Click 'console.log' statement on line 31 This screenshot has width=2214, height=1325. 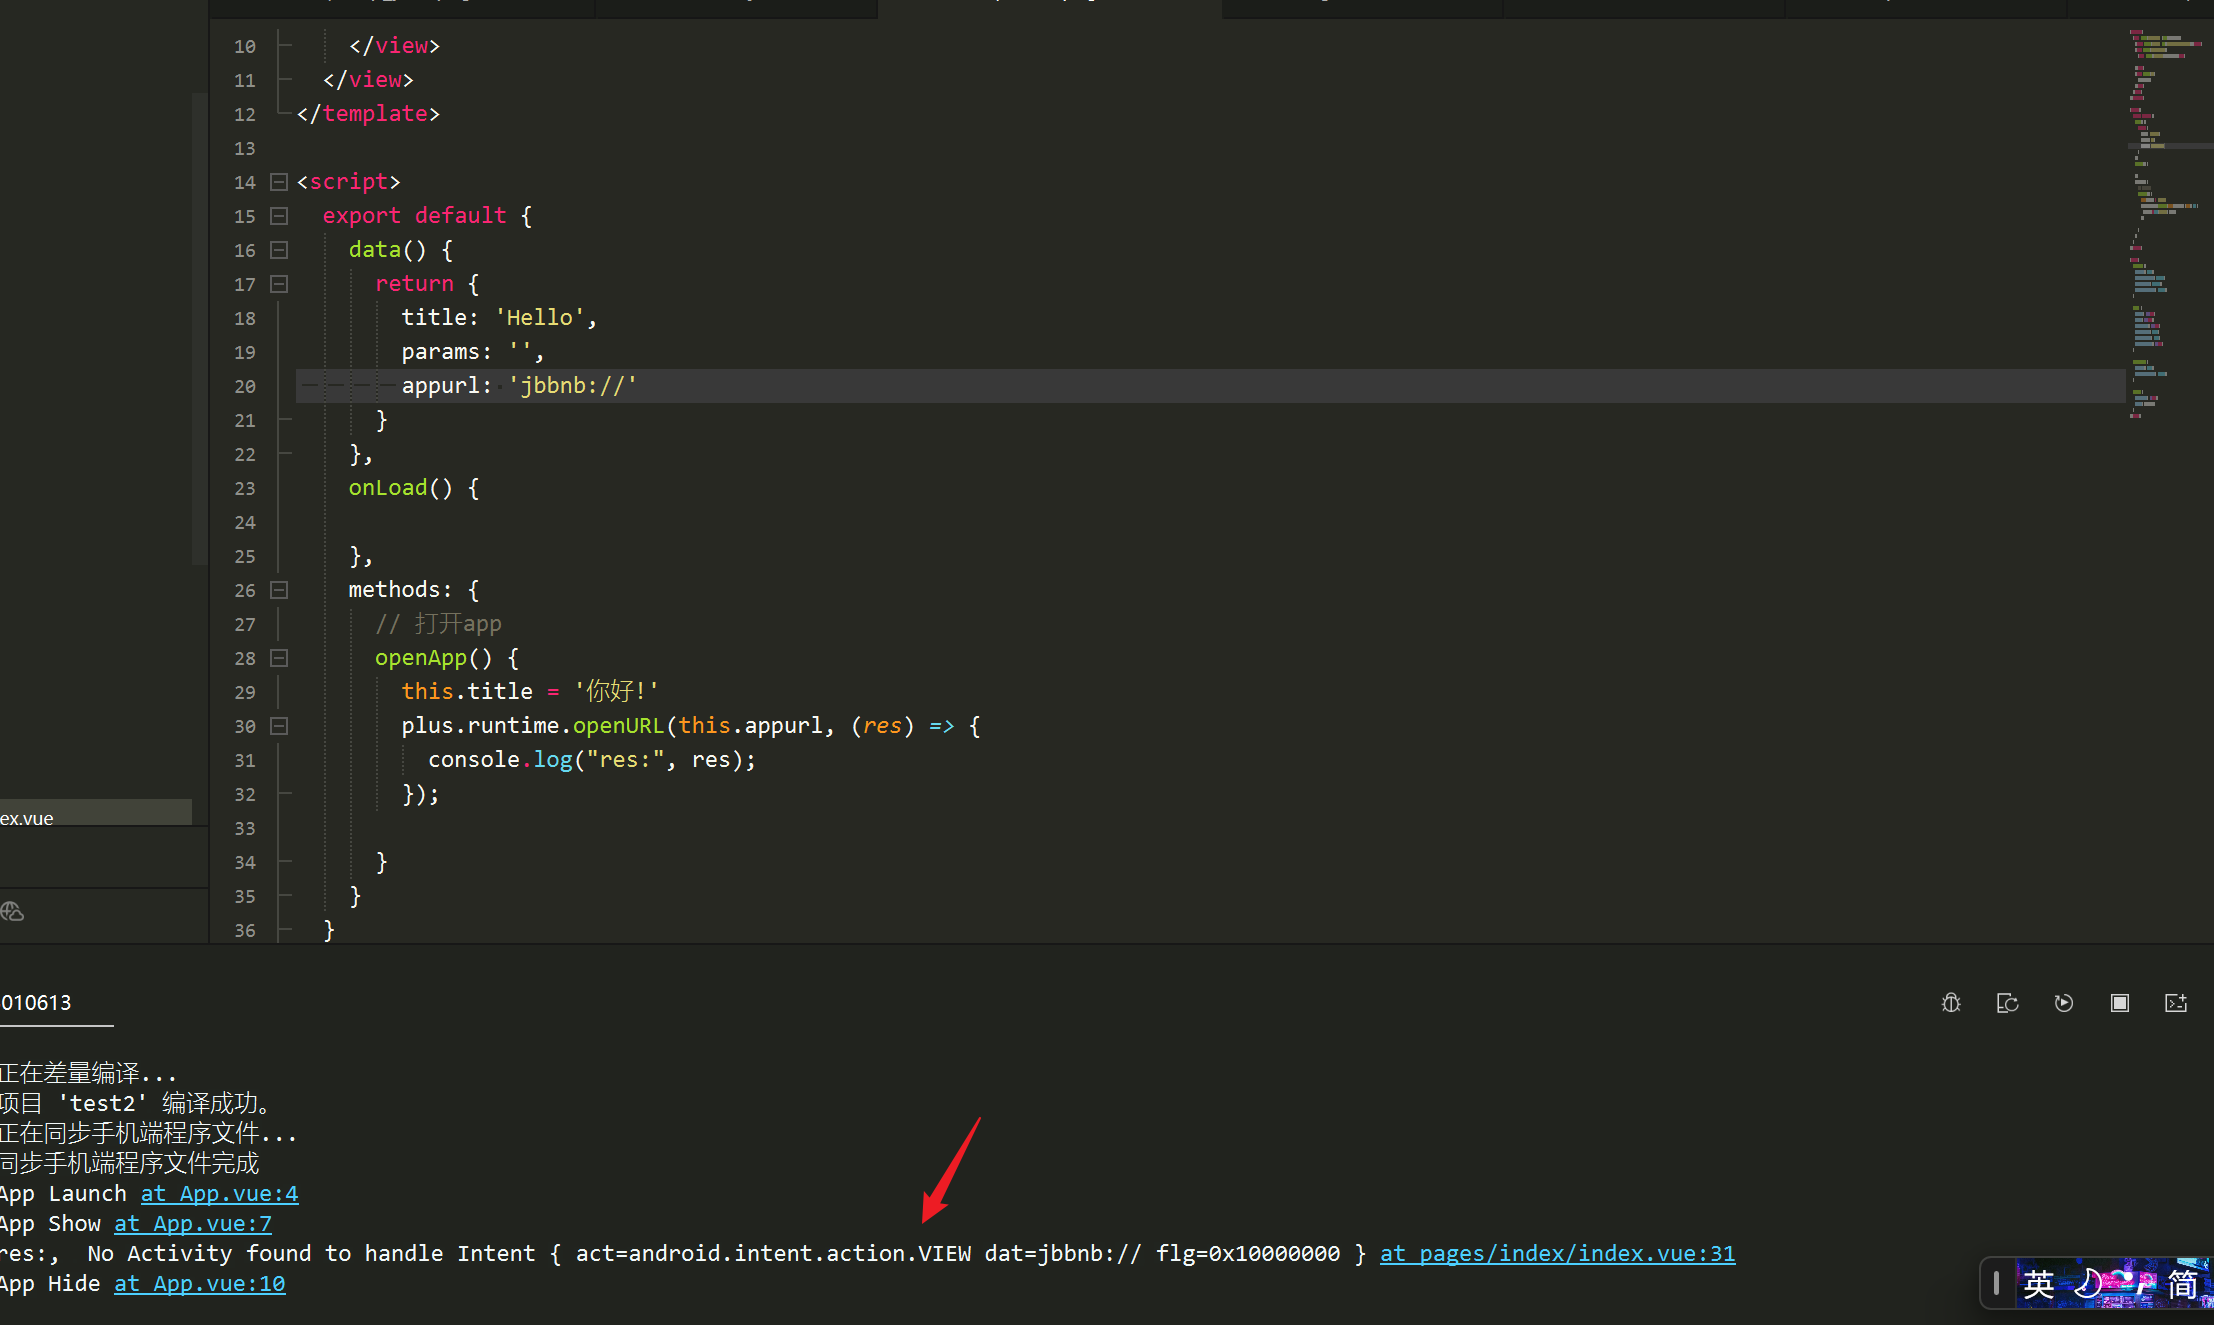click(592, 760)
